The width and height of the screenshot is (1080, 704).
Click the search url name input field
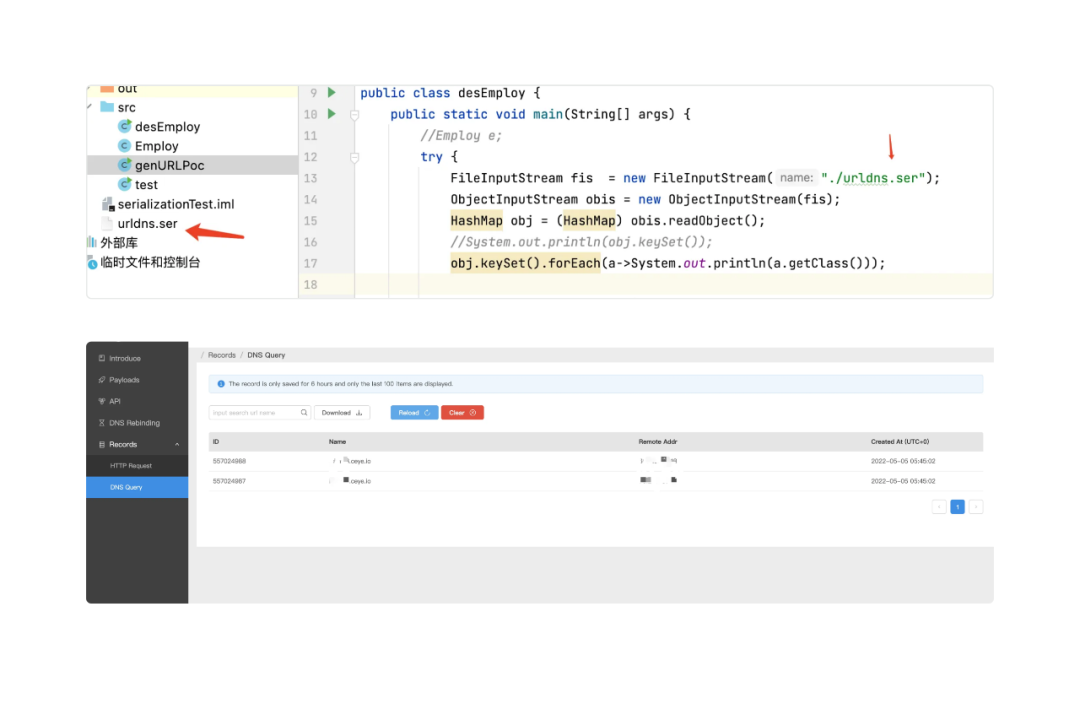(x=254, y=412)
